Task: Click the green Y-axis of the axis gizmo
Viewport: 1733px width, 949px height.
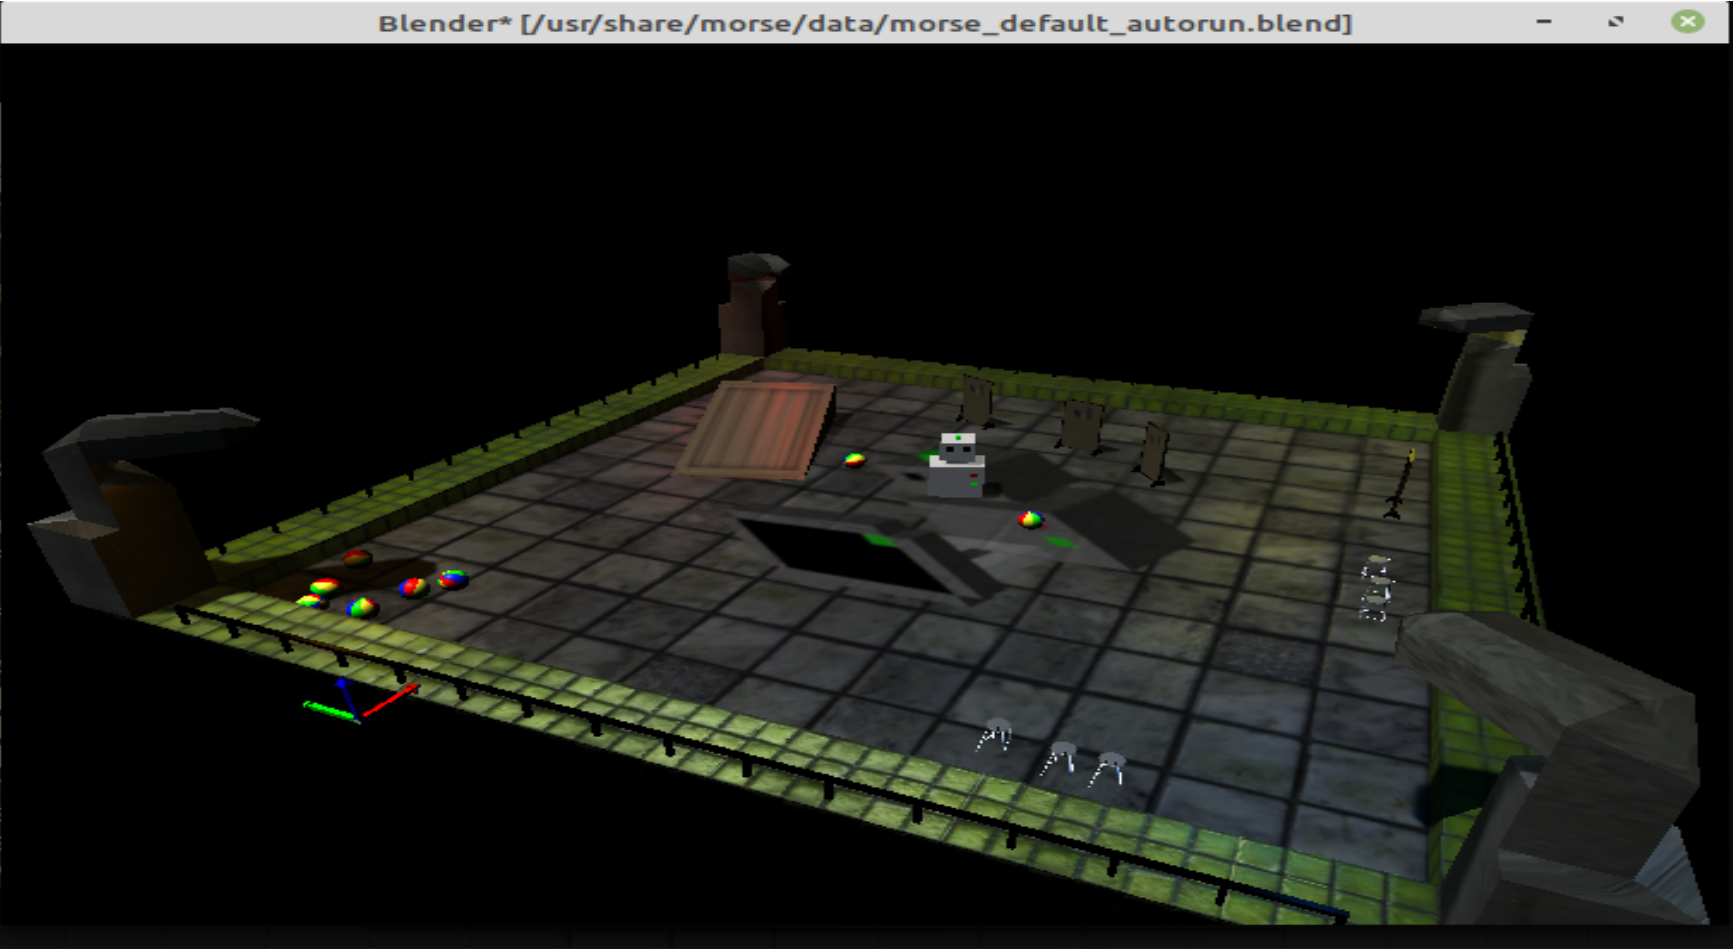Action: (x=326, y=709)
